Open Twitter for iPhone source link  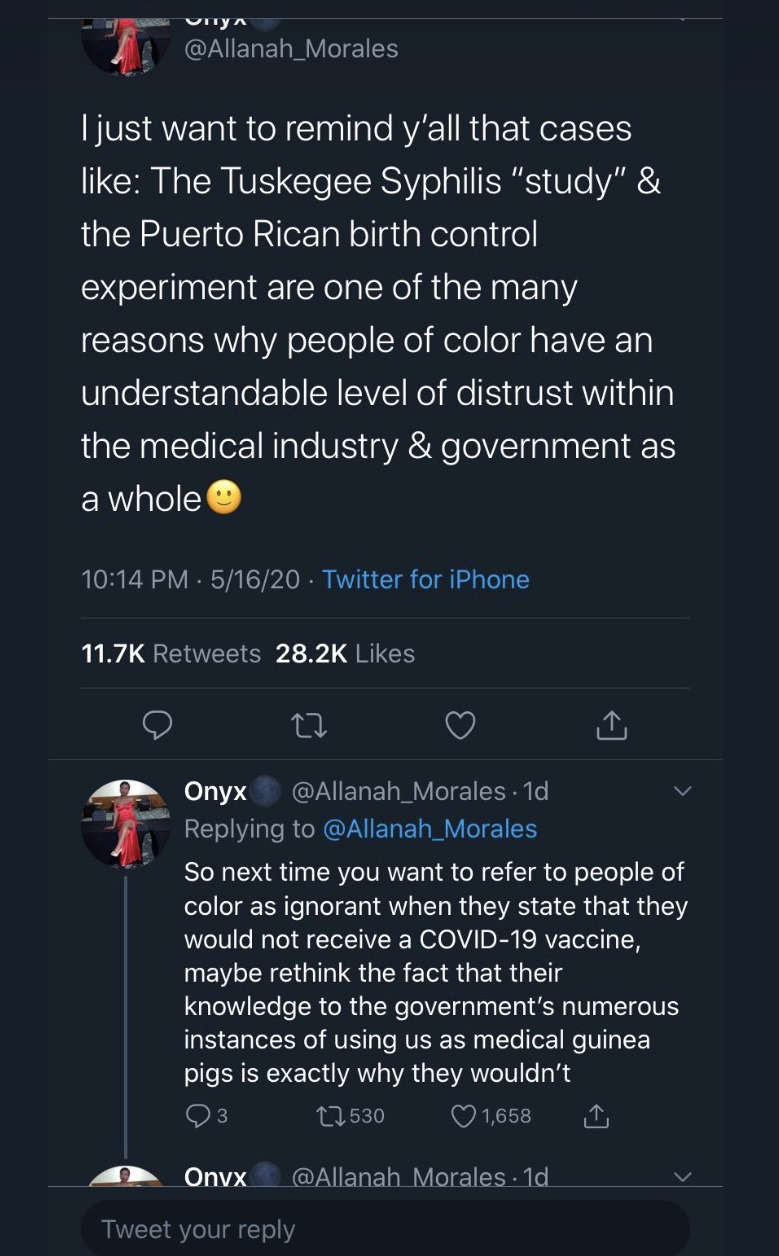pos(425,579)
